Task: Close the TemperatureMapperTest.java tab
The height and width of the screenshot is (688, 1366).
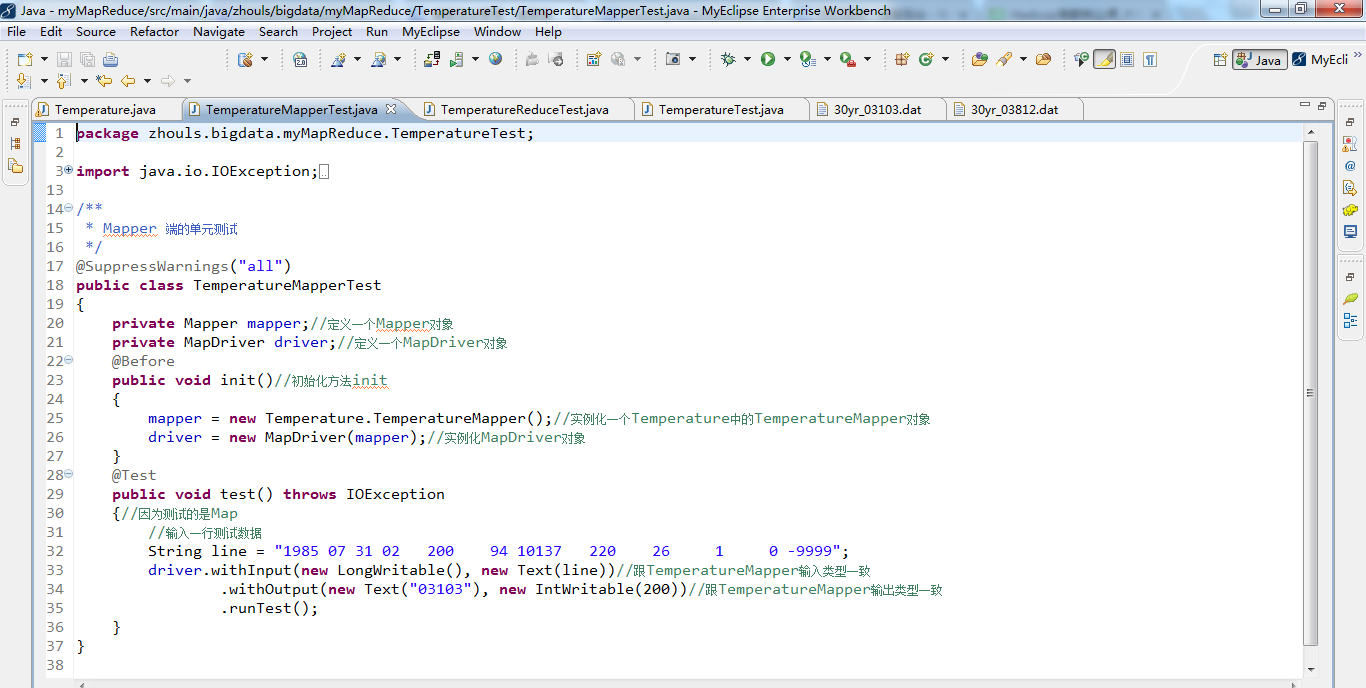Action: [391, 109]
